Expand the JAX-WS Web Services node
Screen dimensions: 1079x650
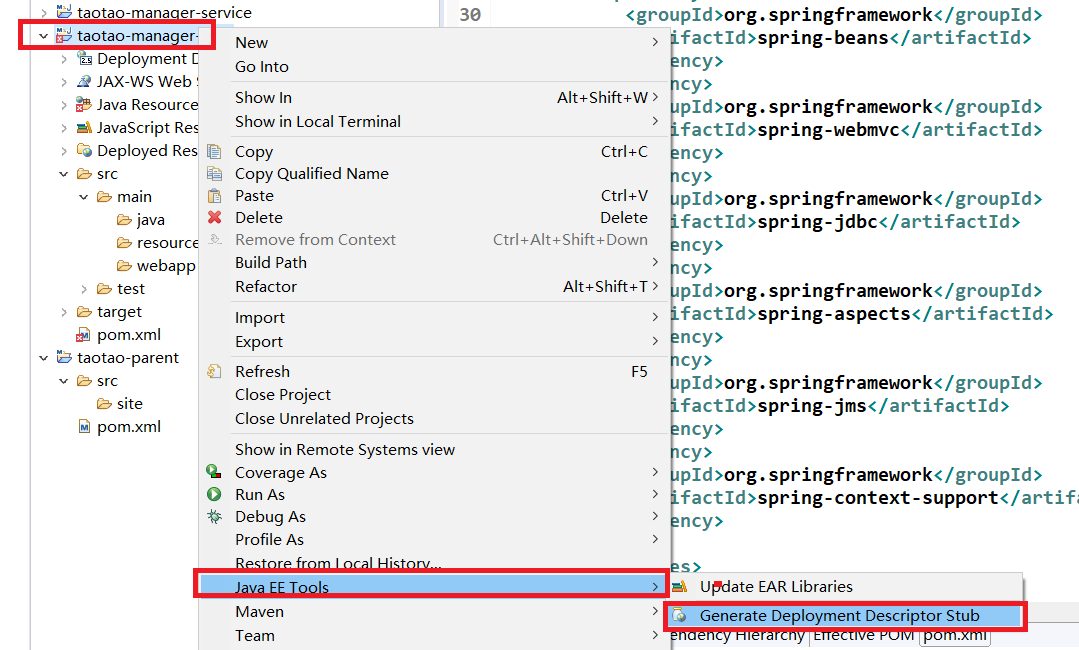click(64, 82)
